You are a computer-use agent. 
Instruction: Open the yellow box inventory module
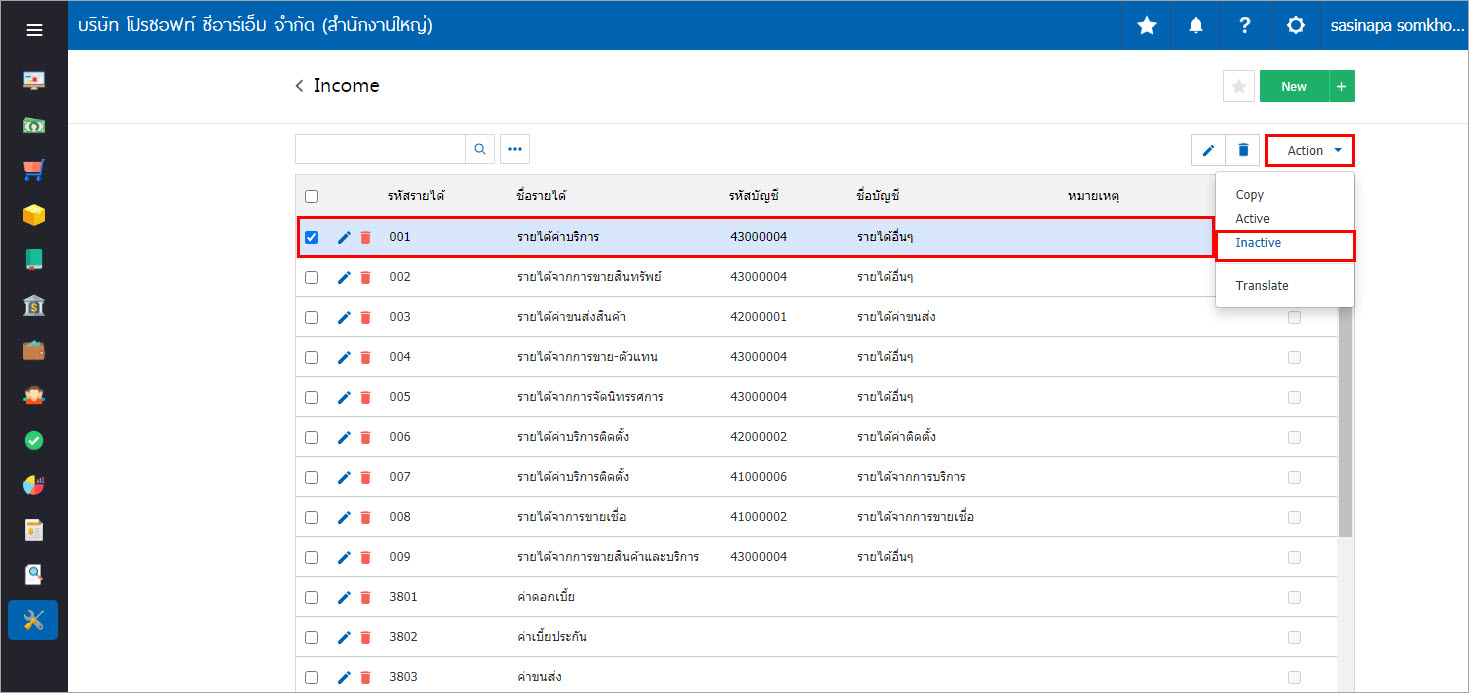pyautogui.click(x=34, y=215)
